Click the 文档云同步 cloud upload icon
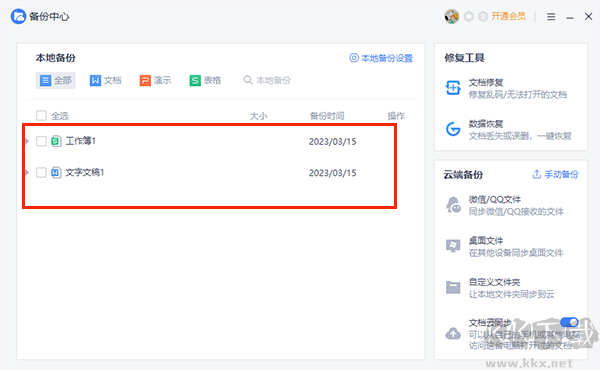The width and height of the screenshot is (600, 370). tap(453, 334)
